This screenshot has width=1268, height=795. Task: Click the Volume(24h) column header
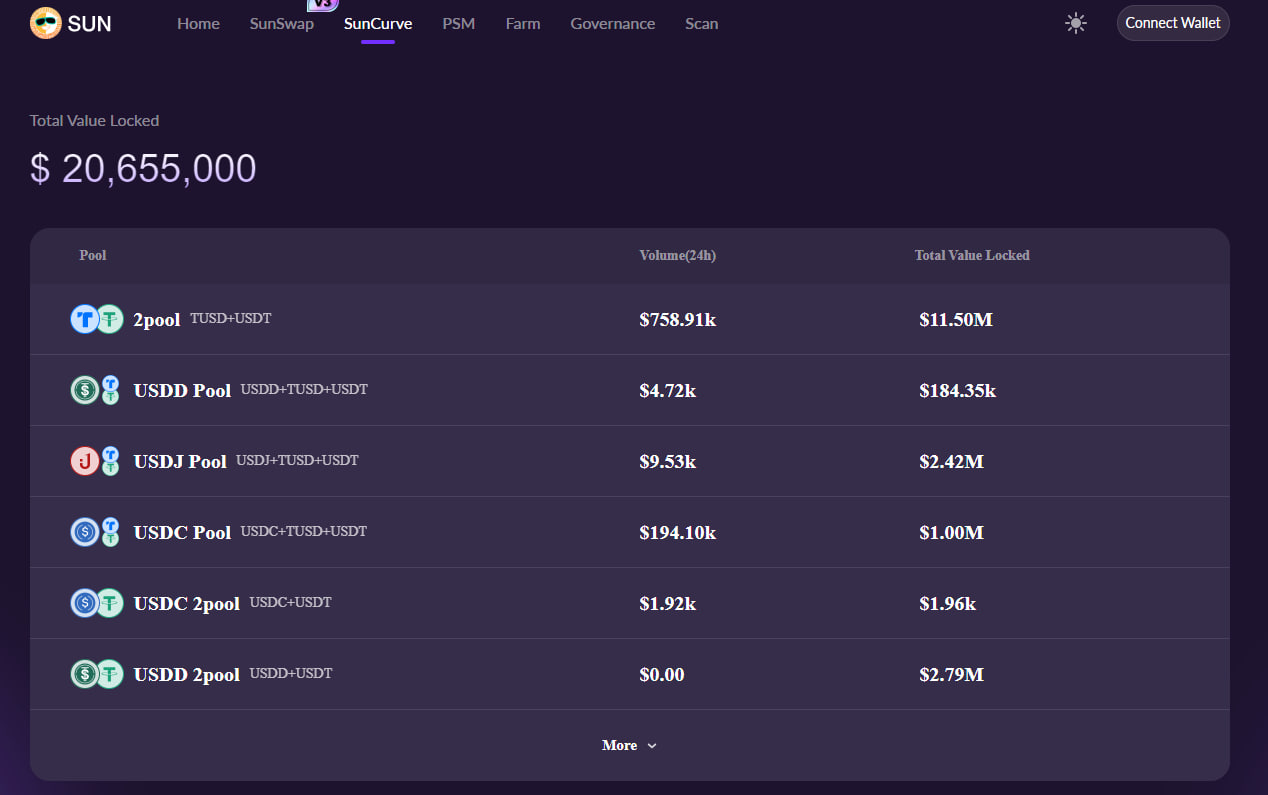point(678,255)
